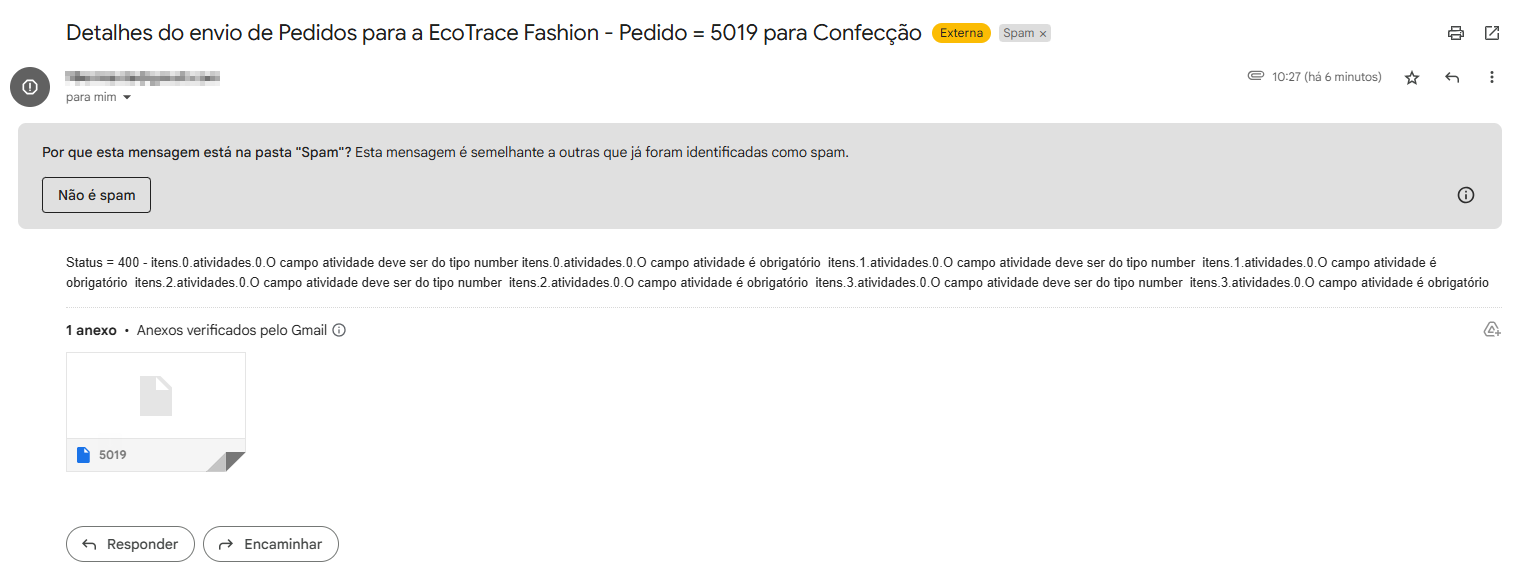Remove the Spam label with its x
The width and height of the screenshot is (1525, 584).
(x=1043, y=34)
